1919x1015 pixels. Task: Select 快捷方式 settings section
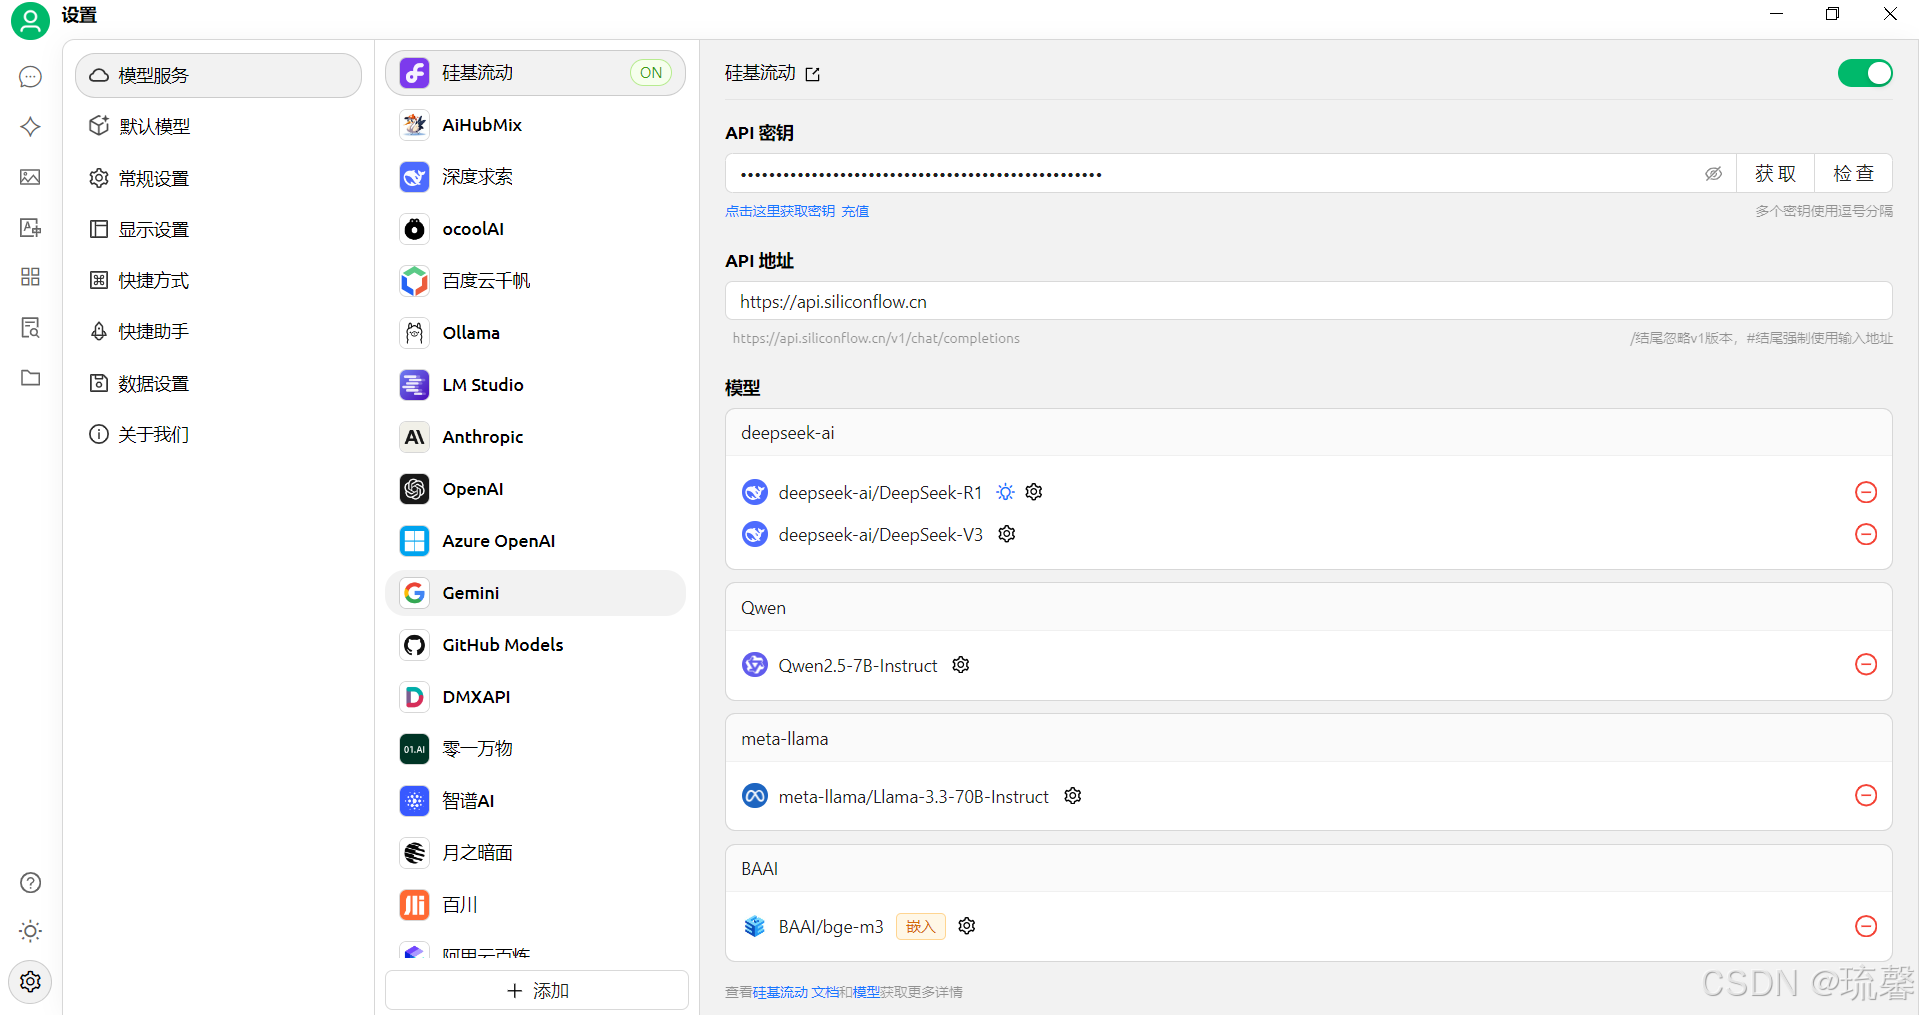(218, 280)
